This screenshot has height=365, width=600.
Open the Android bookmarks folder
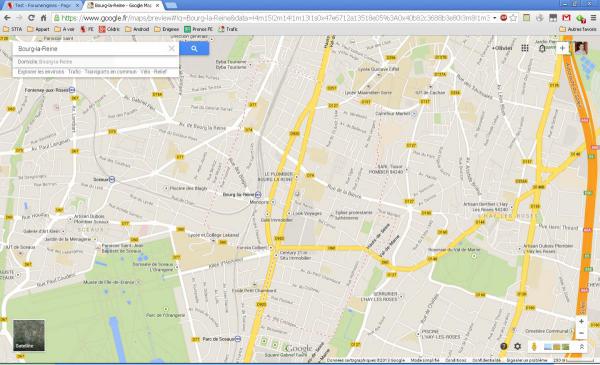click(137, 29)
